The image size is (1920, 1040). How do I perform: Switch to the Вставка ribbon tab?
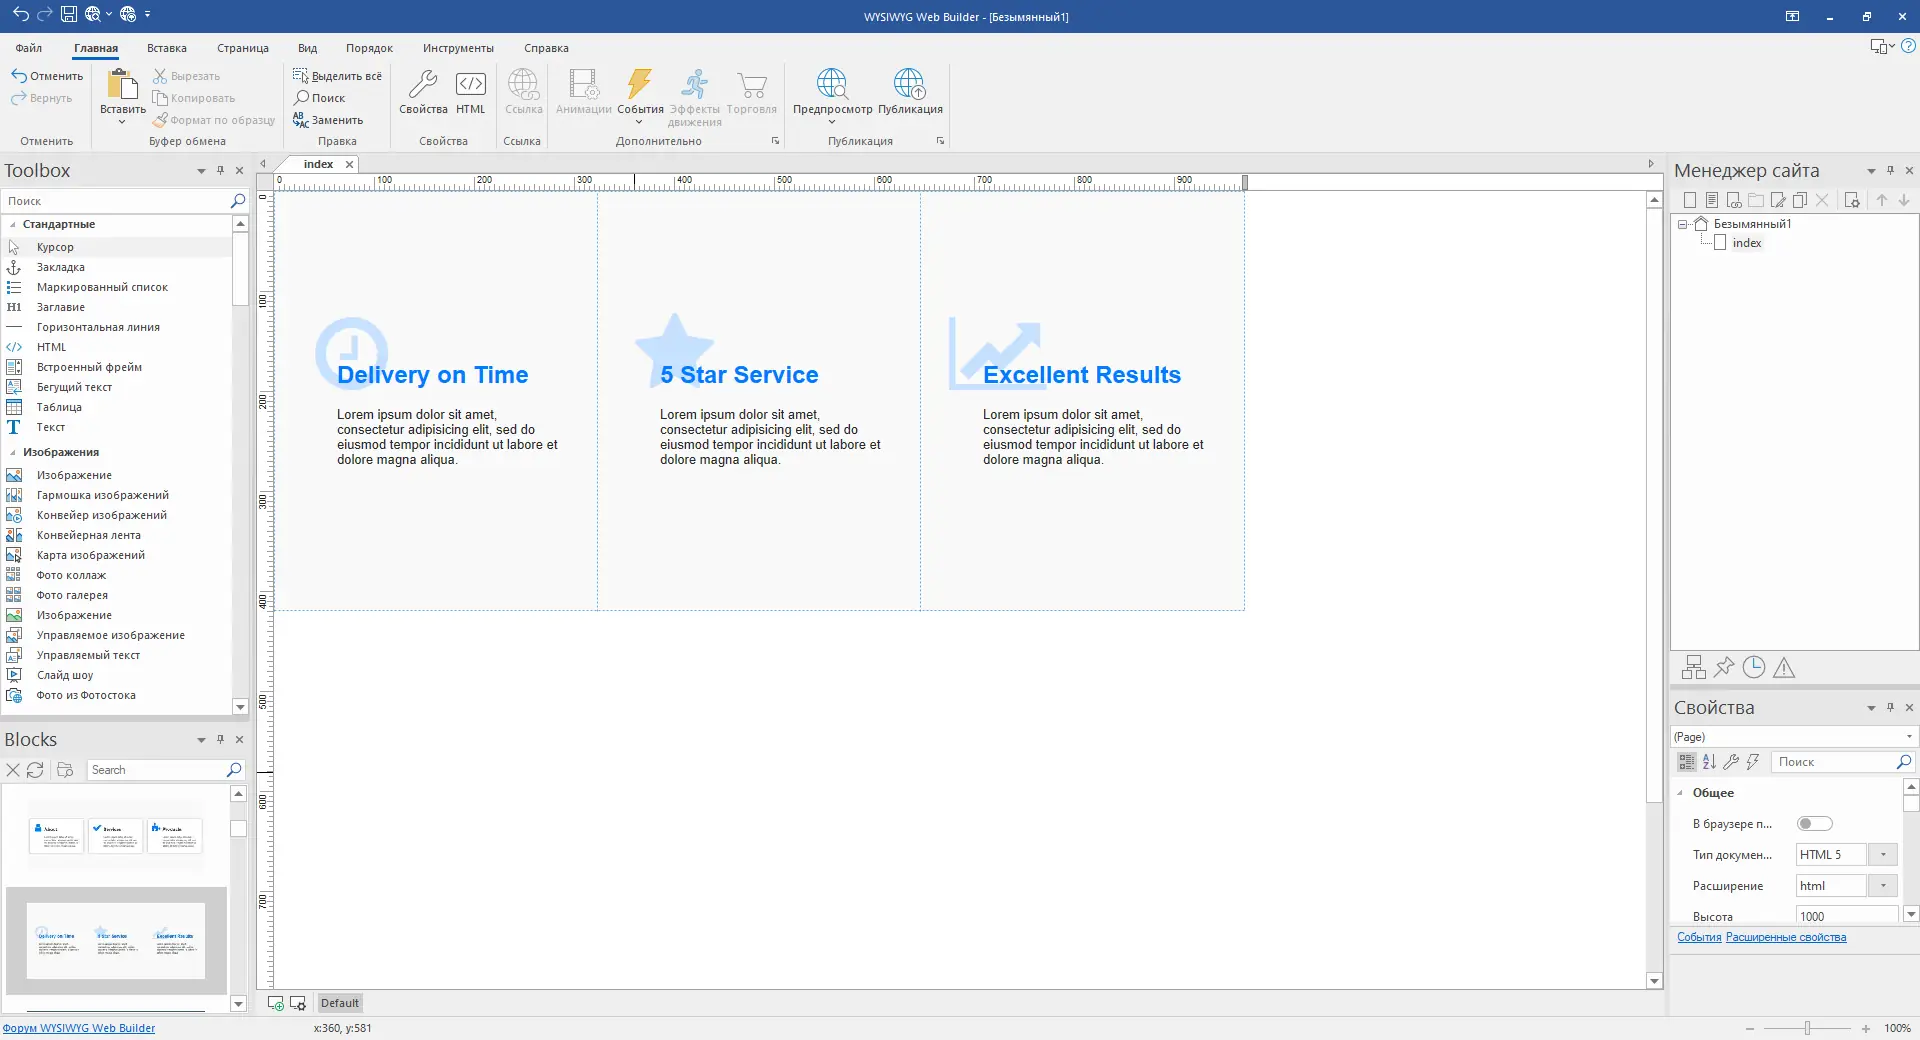click(167, 48)
